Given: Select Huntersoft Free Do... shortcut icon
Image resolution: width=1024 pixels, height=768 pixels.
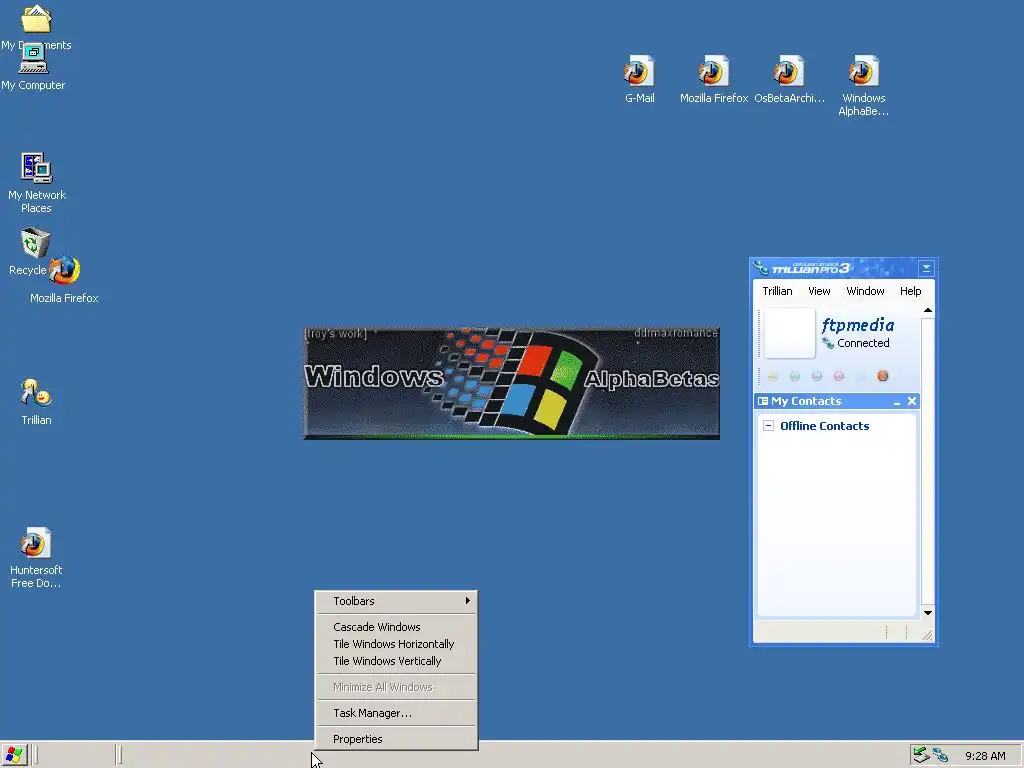Looking at the screenshot, I should pos(35,543).
